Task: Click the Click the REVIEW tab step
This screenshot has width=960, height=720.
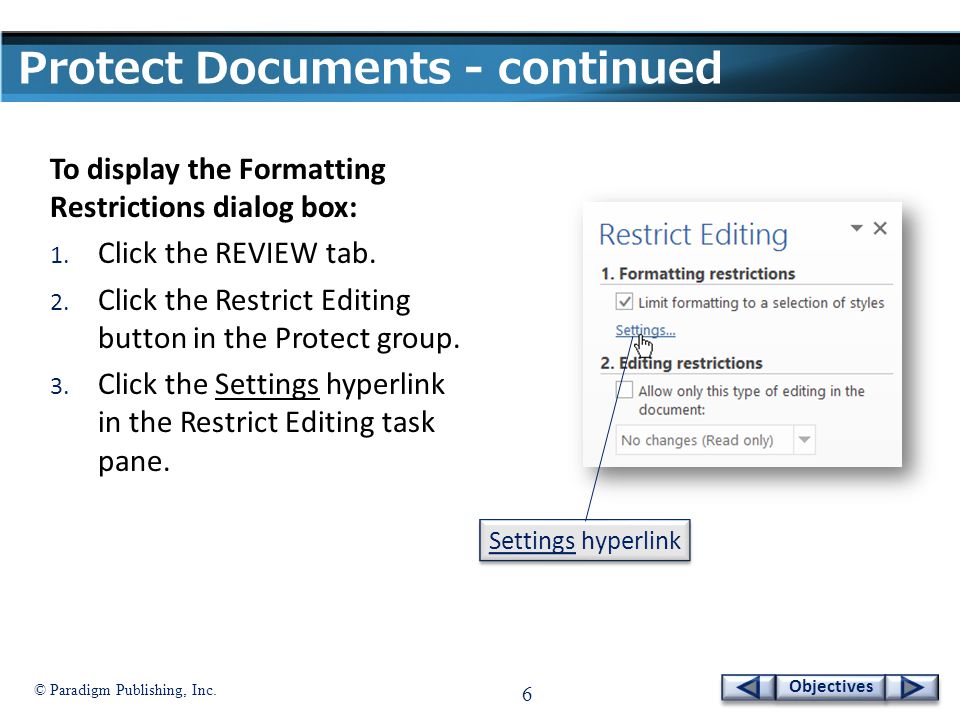Action: (x=237, y=253)
